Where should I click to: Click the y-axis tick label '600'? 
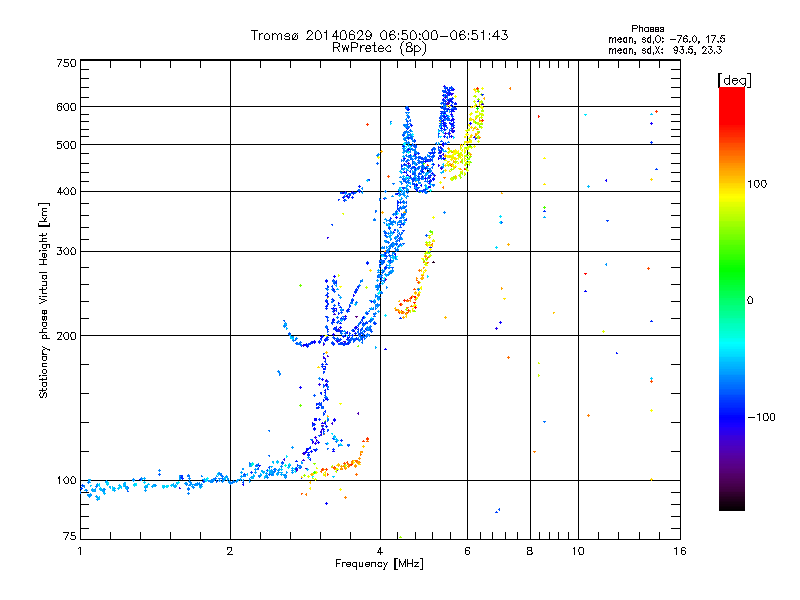[66, 107]
